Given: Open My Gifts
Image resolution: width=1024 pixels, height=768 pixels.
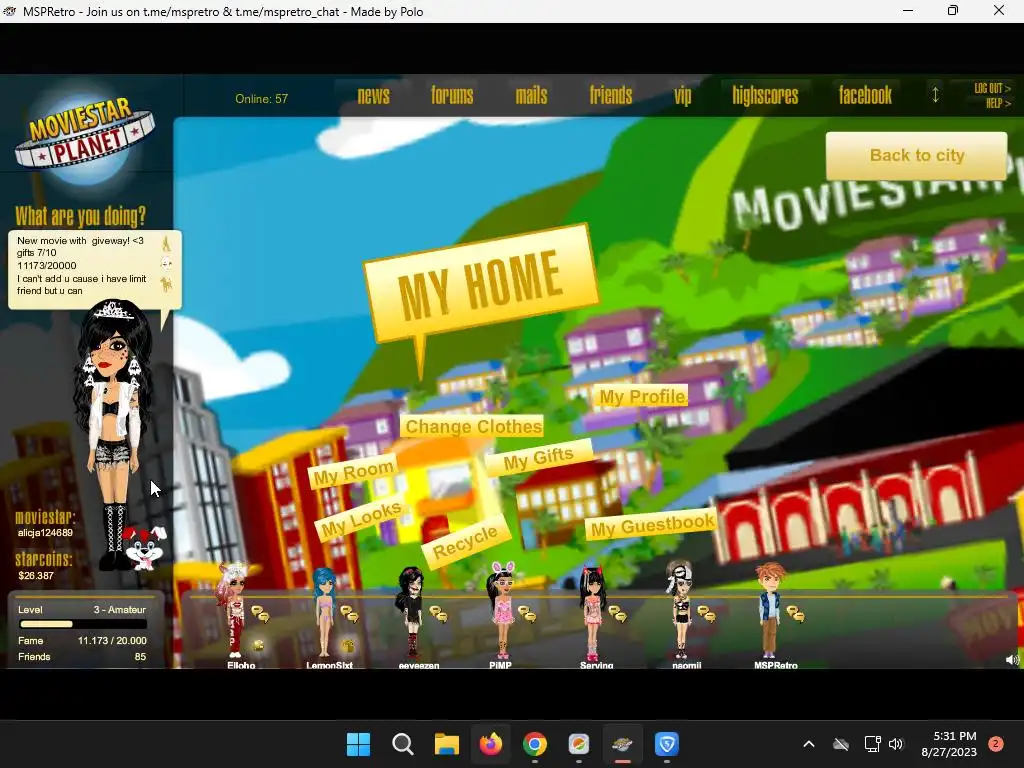Looking at the screenshot, I should coord(539,458).
